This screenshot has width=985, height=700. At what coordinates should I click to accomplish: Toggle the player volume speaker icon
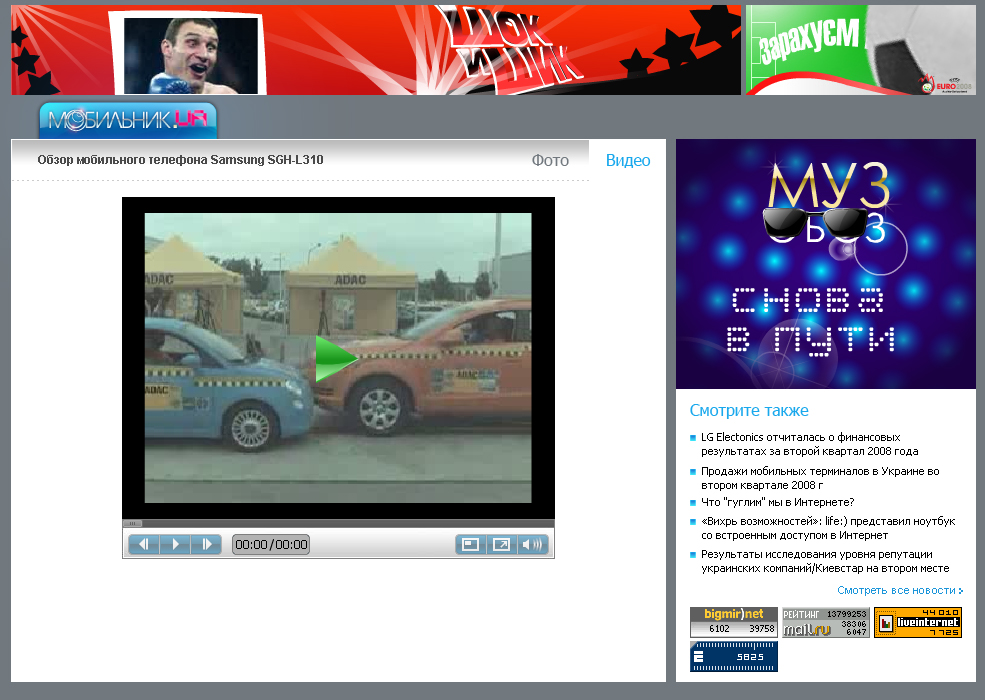(533, 544)
